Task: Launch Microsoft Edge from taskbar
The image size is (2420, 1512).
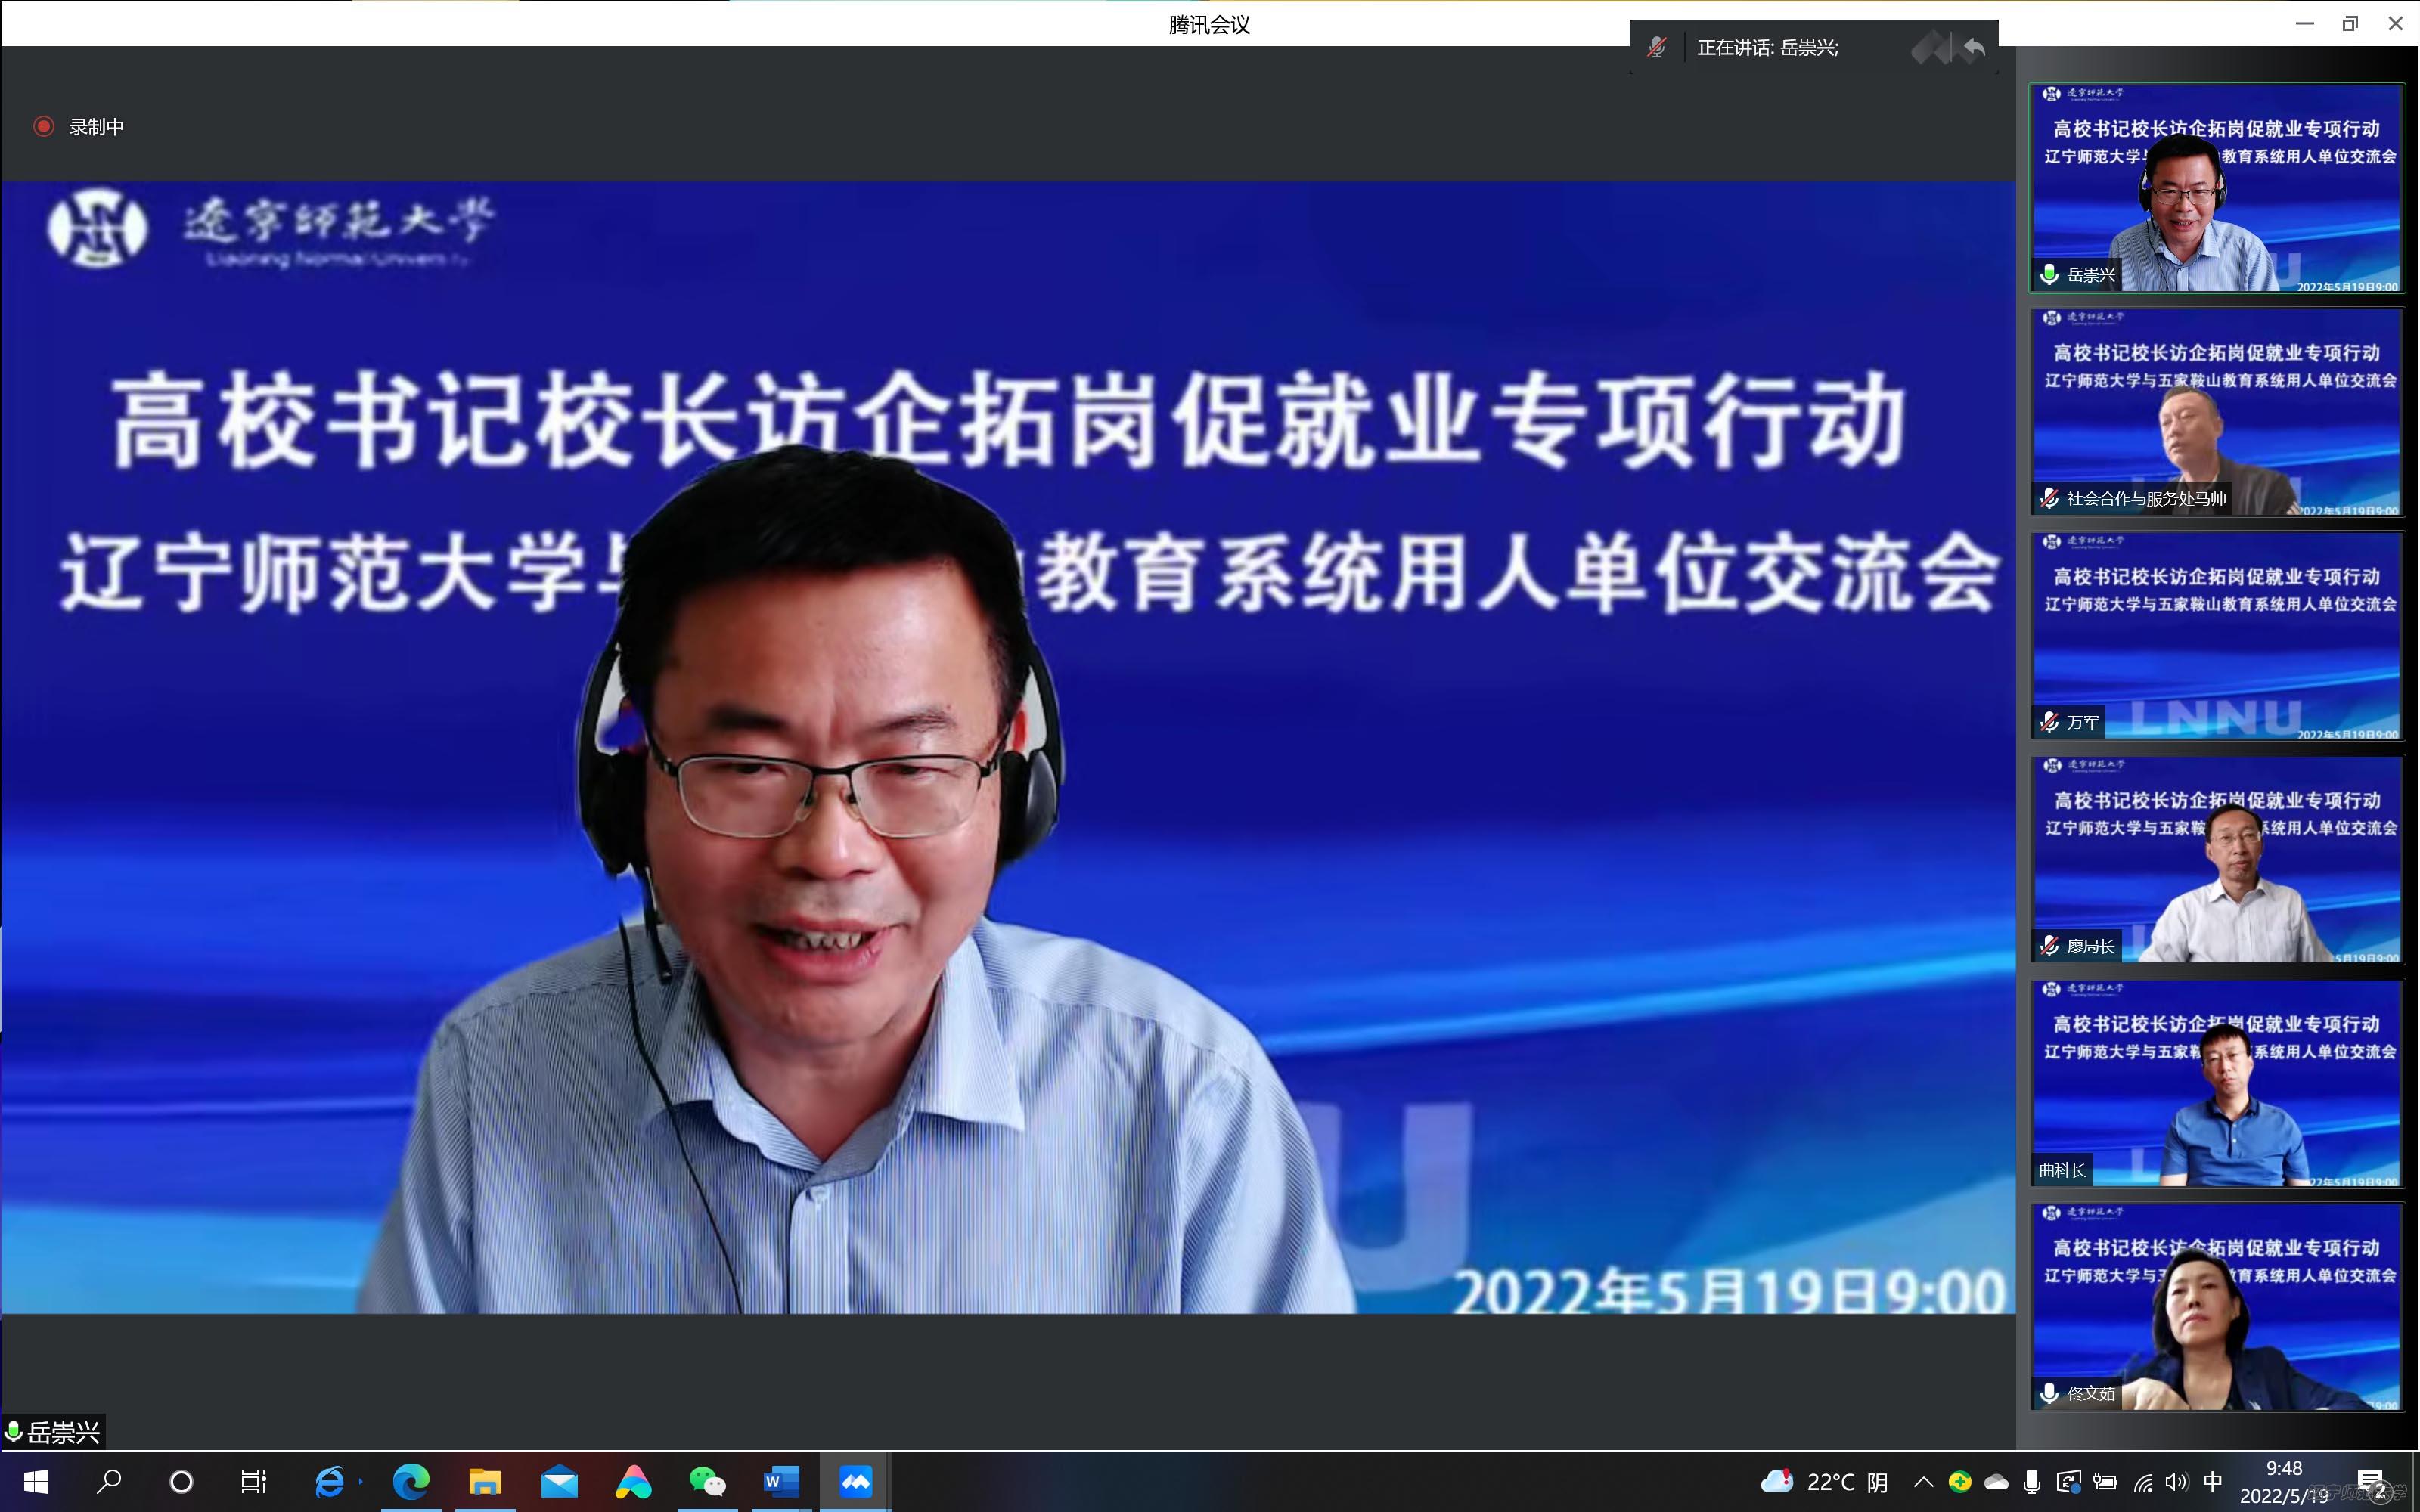Action: [x=411, y=1481]
